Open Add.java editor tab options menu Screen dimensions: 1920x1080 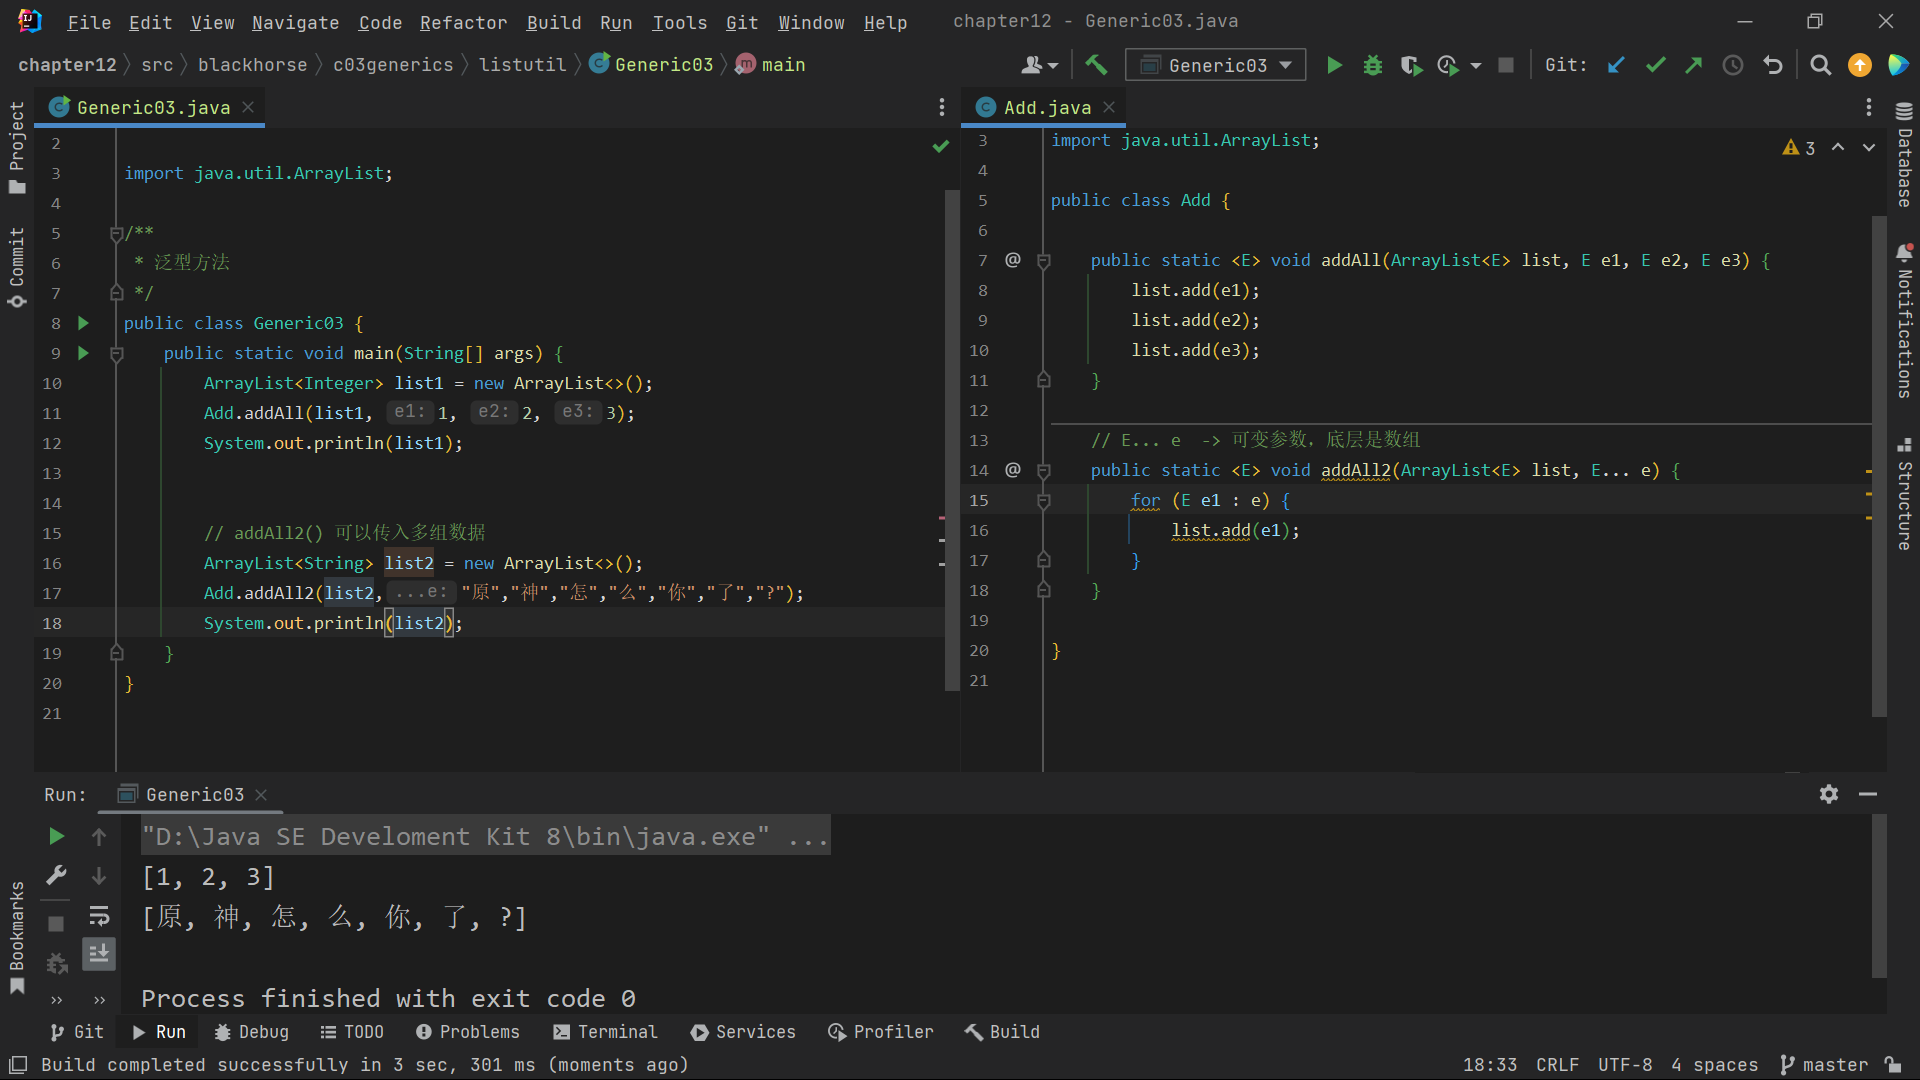[x=1868, y=107]
